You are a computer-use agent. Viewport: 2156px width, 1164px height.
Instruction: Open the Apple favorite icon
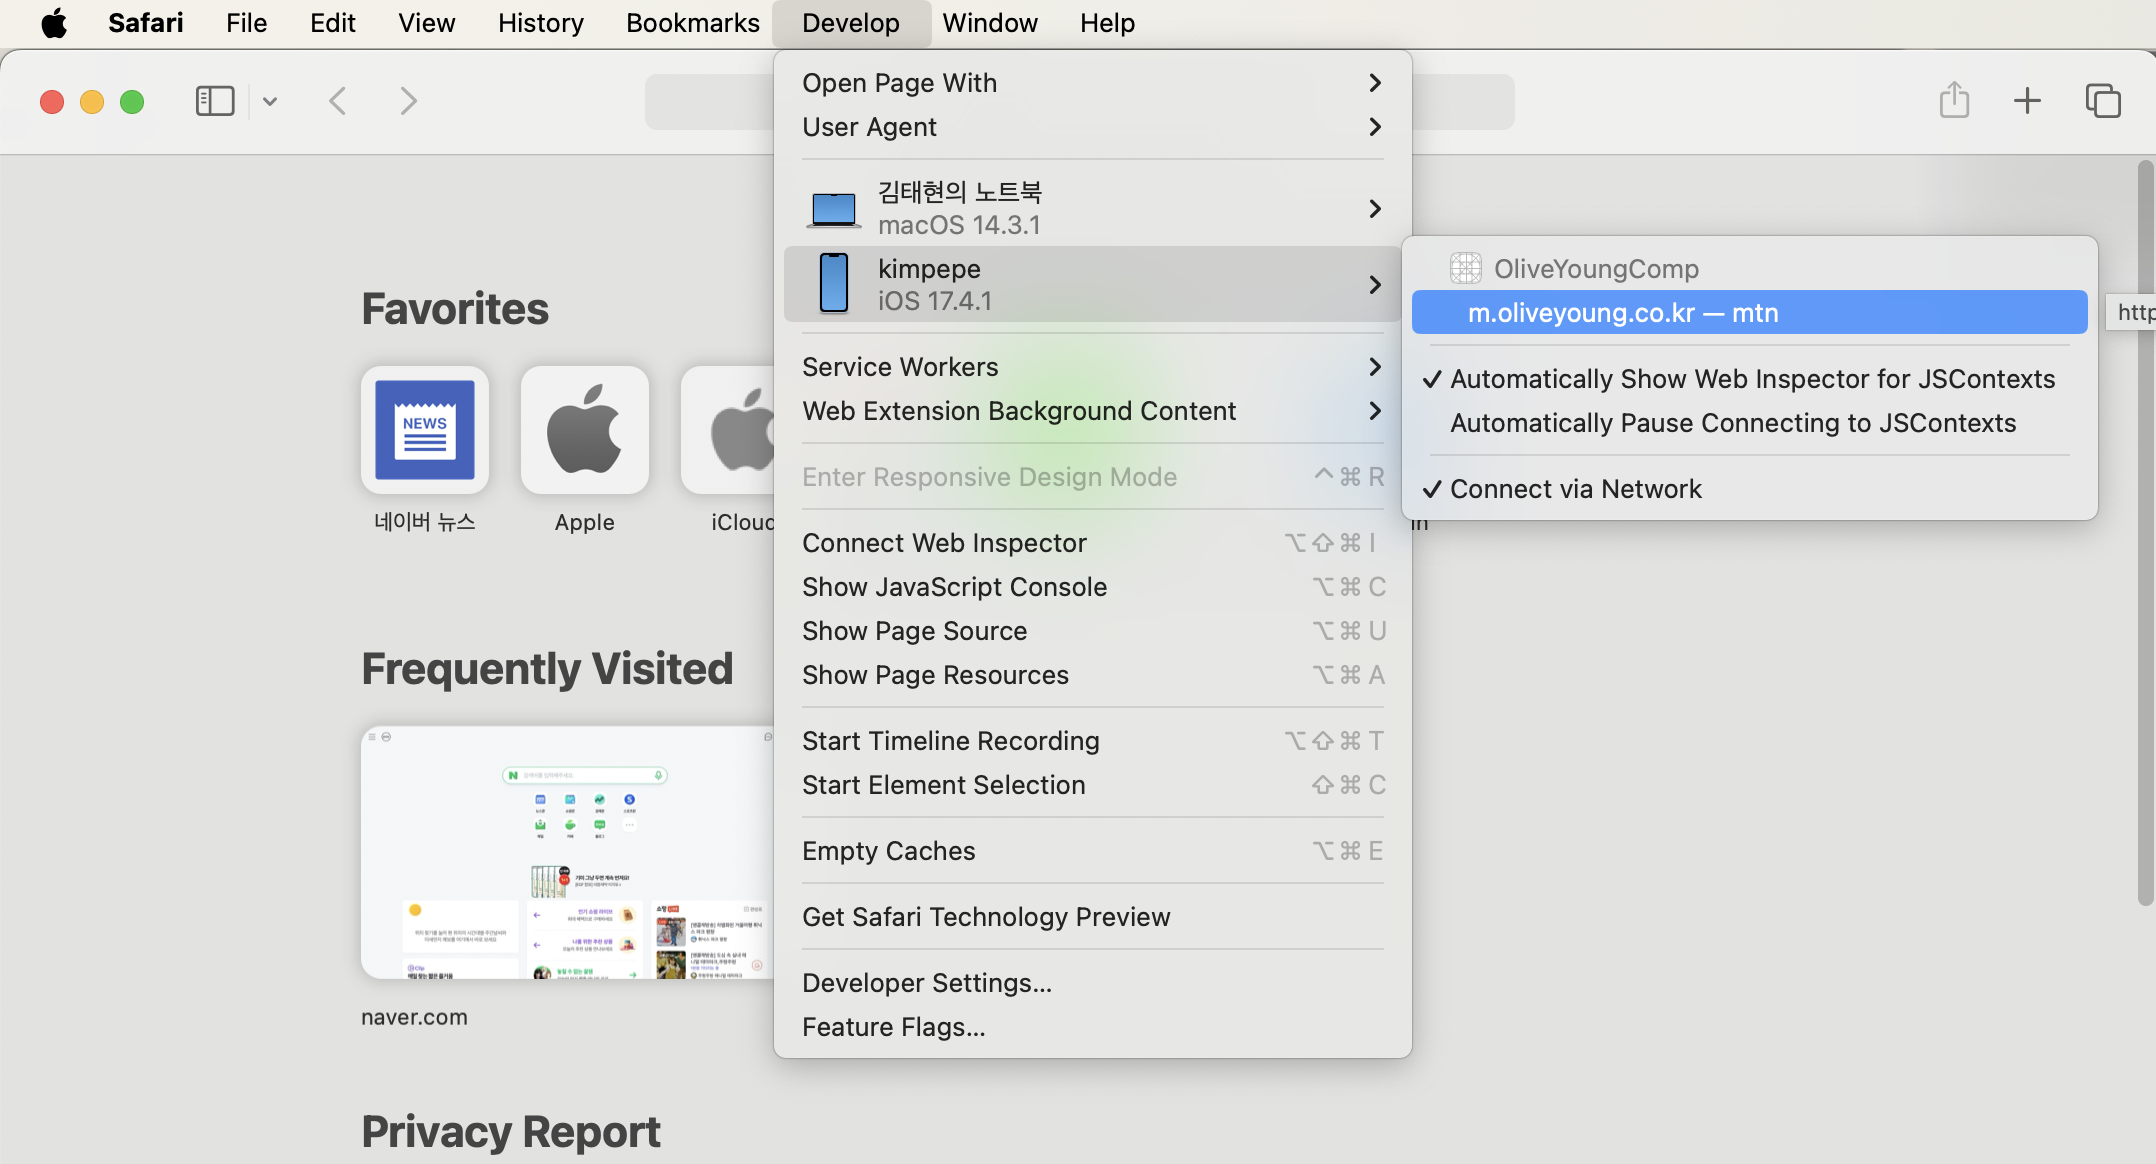pyautogui.click(x=585, y=430)
